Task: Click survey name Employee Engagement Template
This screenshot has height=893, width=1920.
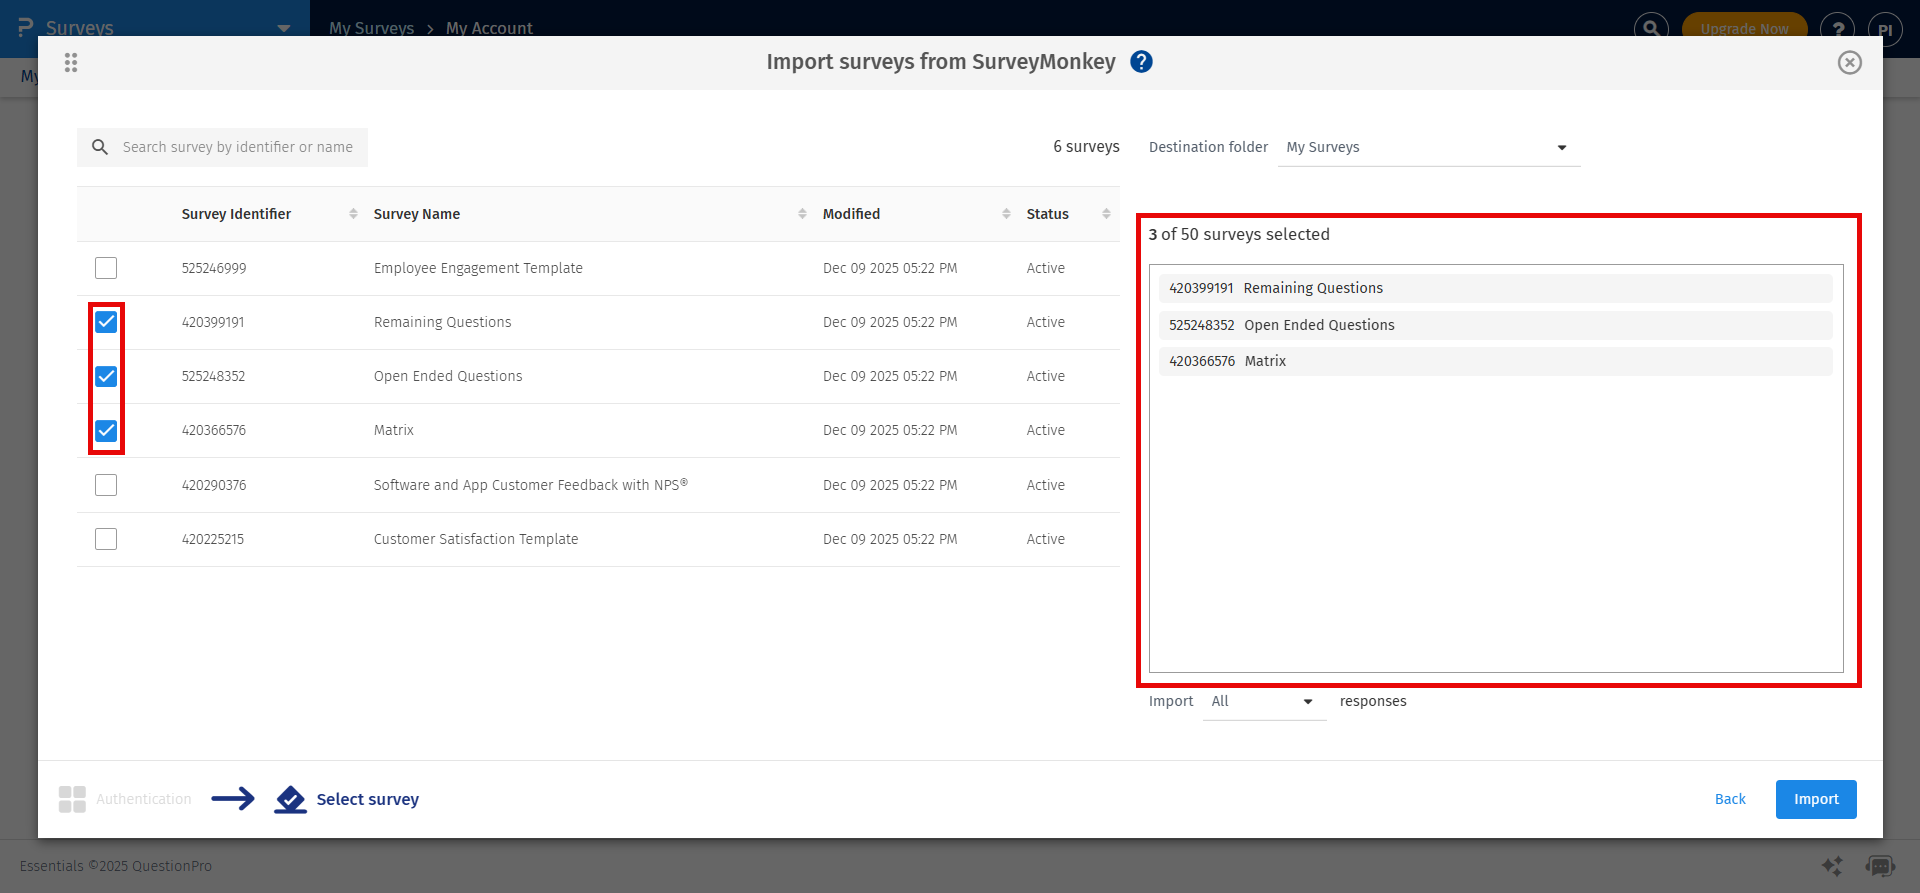Action: tap(478, 268)
